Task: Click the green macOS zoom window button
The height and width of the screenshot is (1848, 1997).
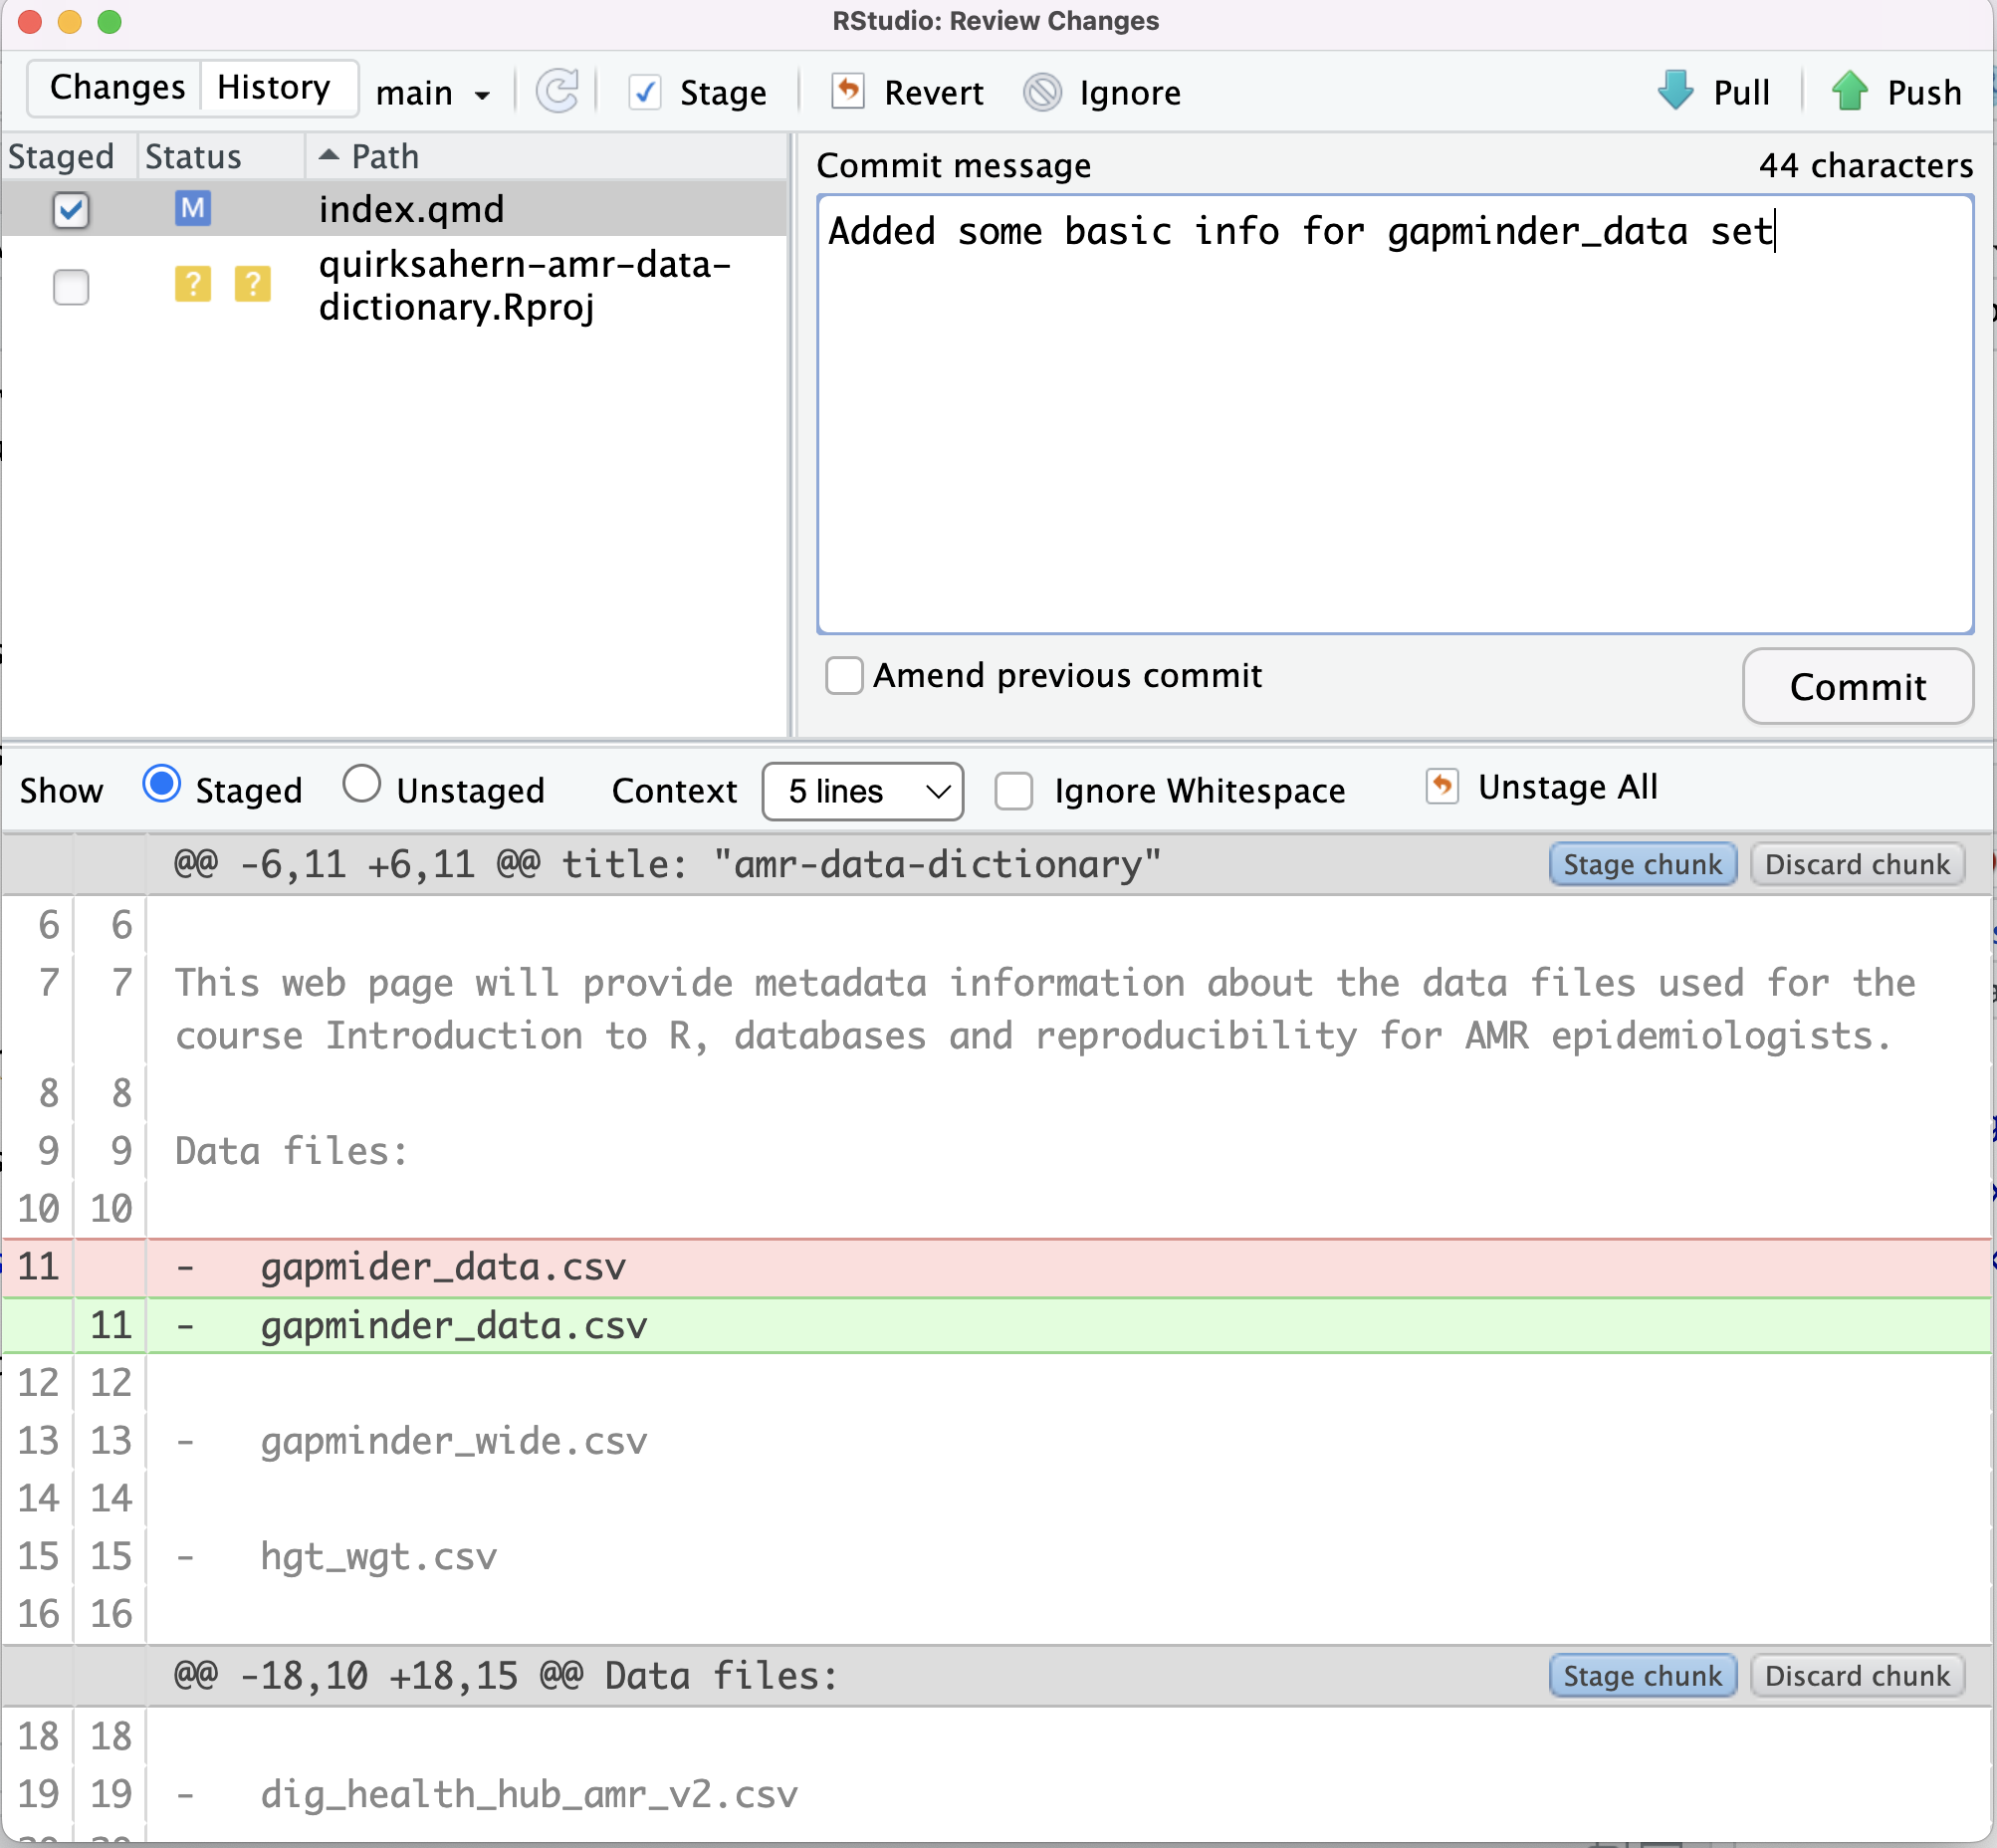Action: 110,21
